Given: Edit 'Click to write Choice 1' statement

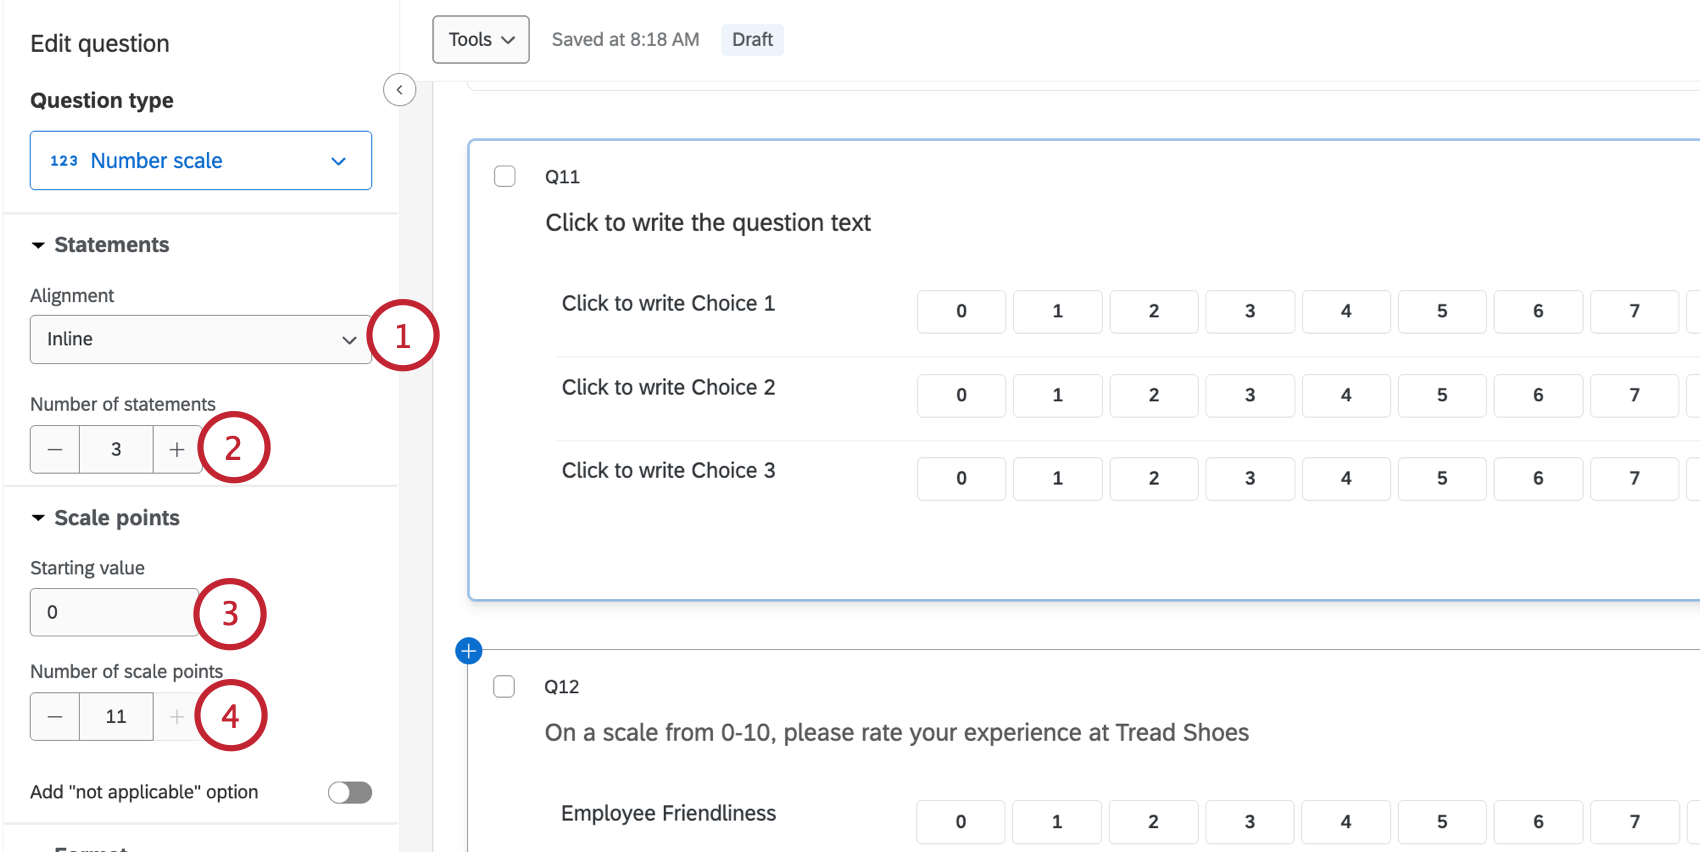Looking at the screenshot, I should pos(668,303).
